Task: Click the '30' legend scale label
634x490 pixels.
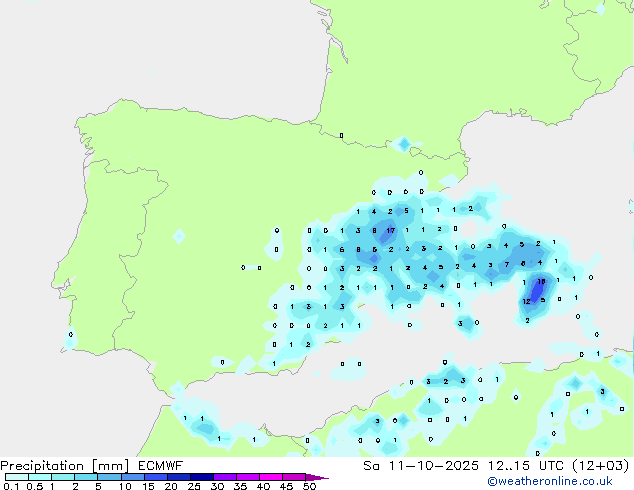Action: pos(217,486)
